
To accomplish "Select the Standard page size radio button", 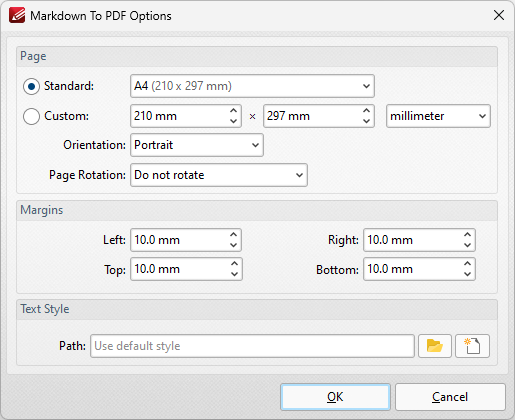I will click(31, 86).
